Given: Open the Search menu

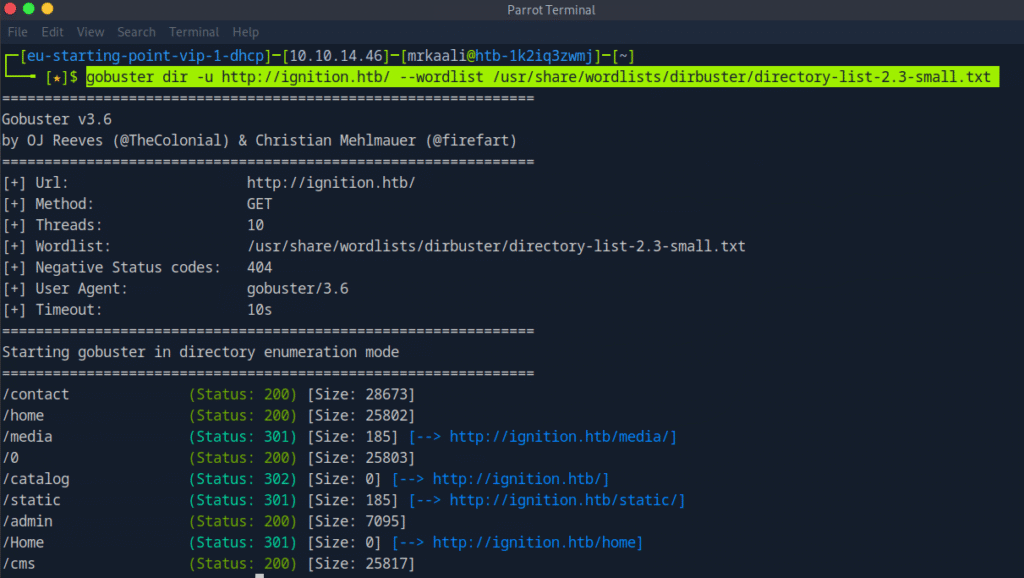Looking at the screenshot, I should pyautogui.click(x=136, y=32).
